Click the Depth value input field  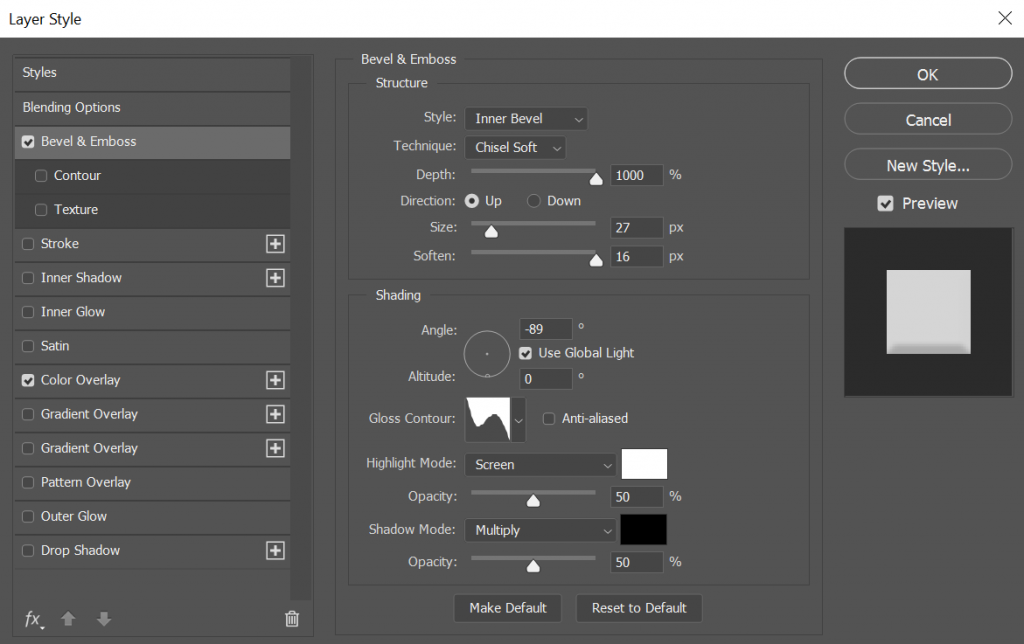(636, 175)
